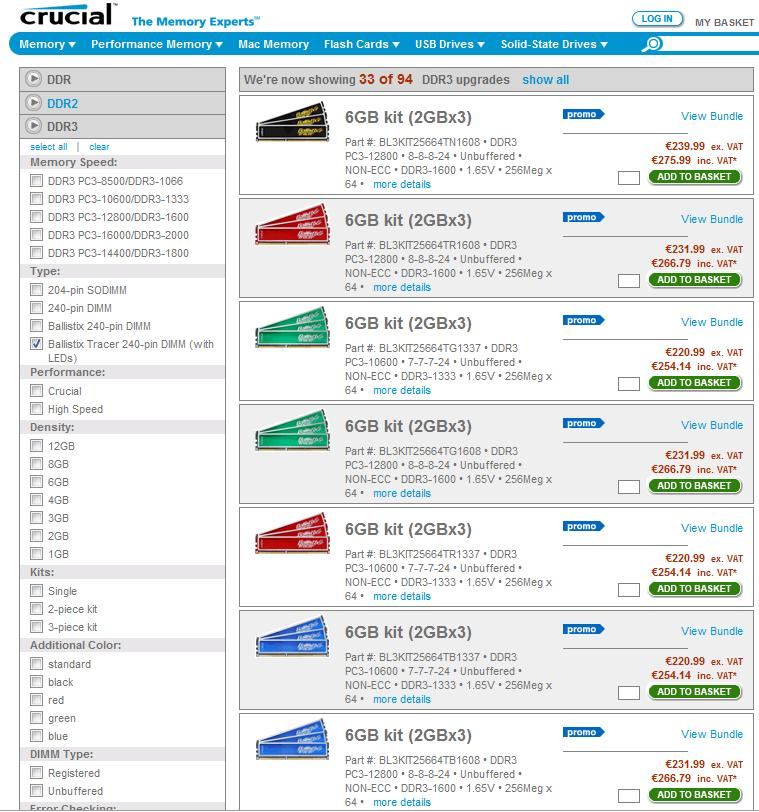This screenshot has height=812, width=759.
Task: Tick the High Speed performance checkbox
Action: pos(36,409)
